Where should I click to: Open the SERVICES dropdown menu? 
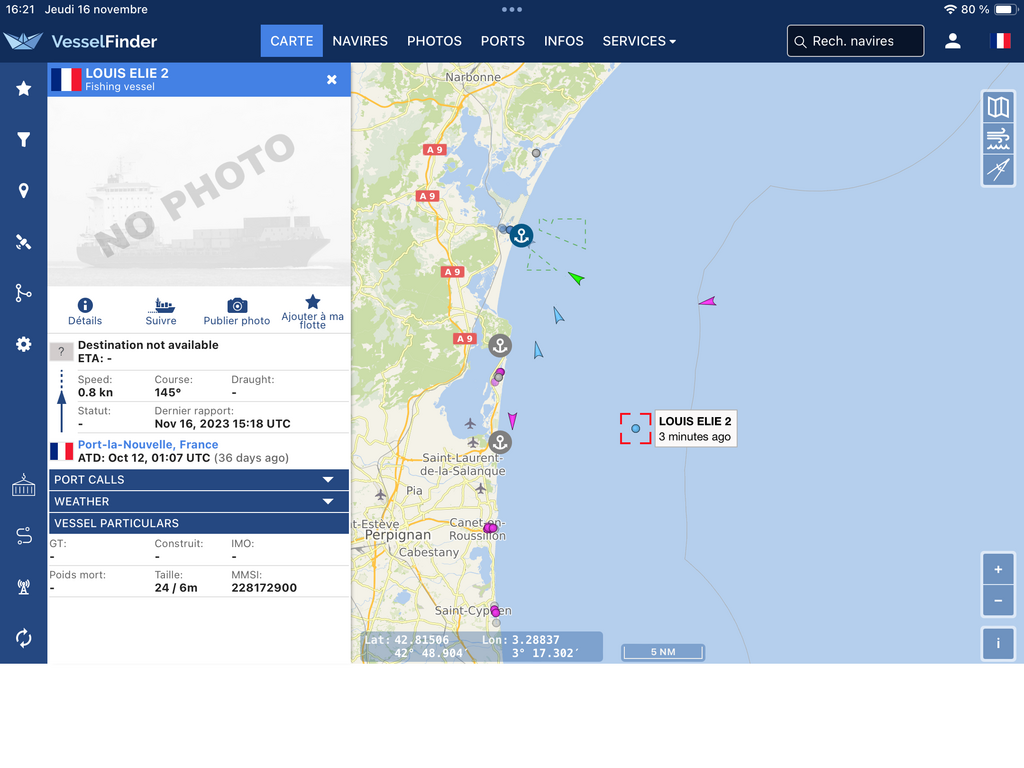tap(639, 41)
